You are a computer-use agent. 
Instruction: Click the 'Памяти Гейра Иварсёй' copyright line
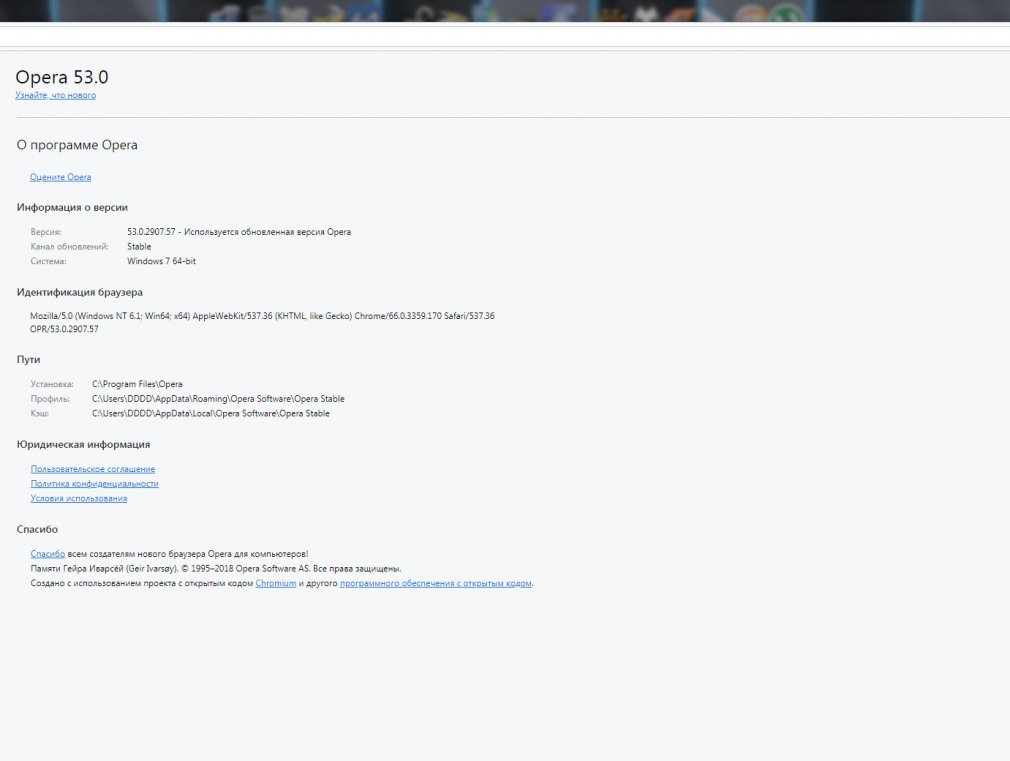pos(216,569)
